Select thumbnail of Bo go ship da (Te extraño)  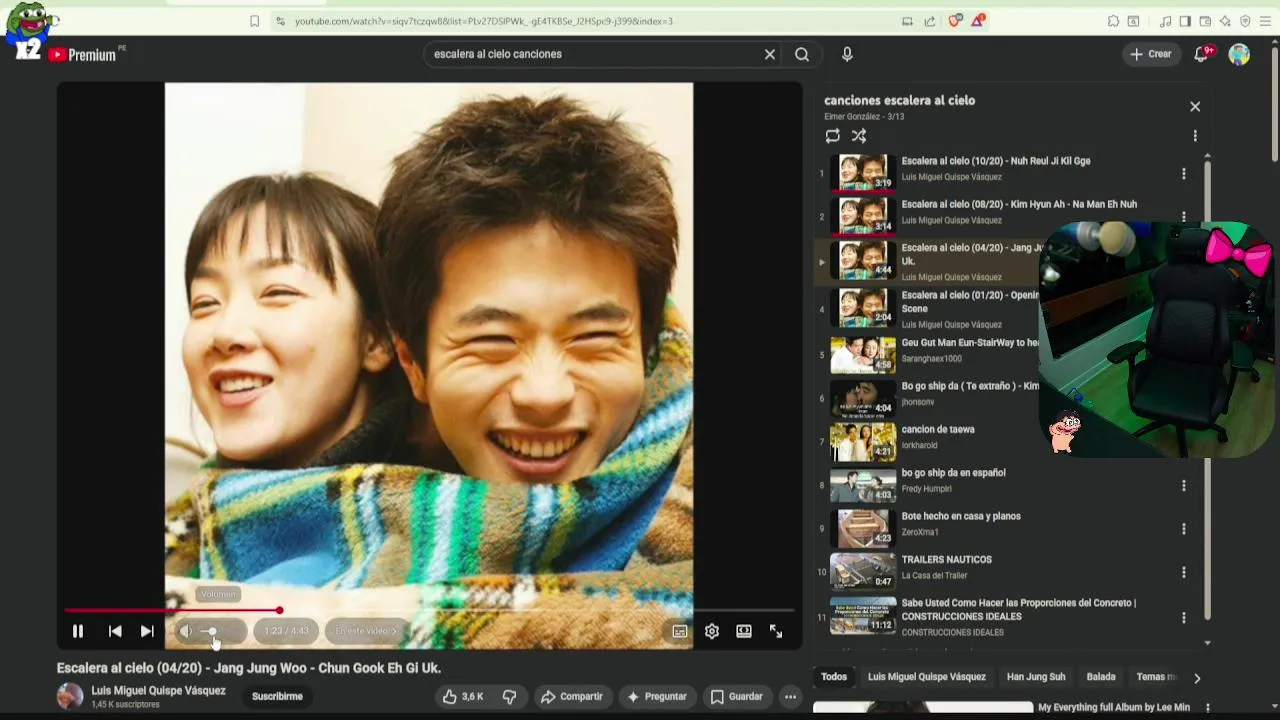point(863,398)
